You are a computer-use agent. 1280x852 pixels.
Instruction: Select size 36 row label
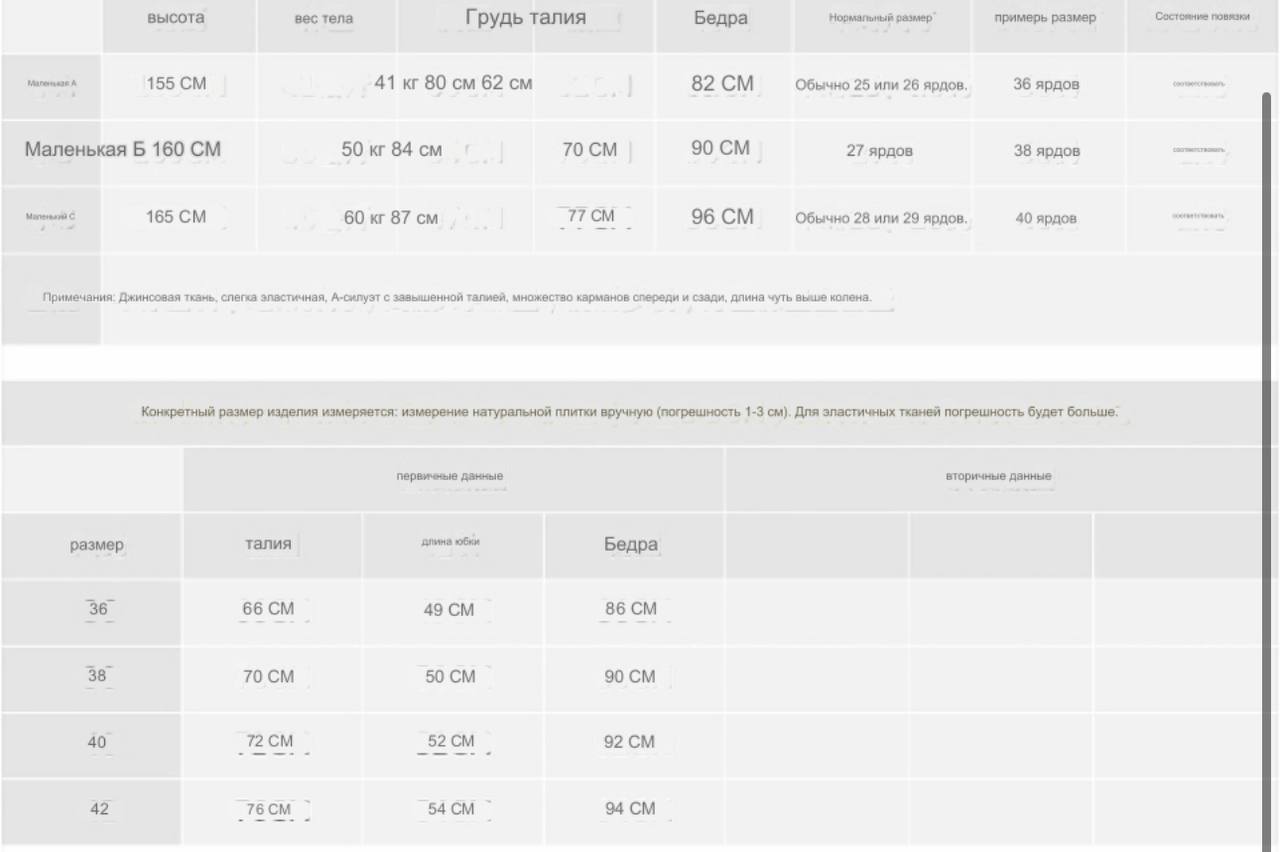[x=98, y=609]
